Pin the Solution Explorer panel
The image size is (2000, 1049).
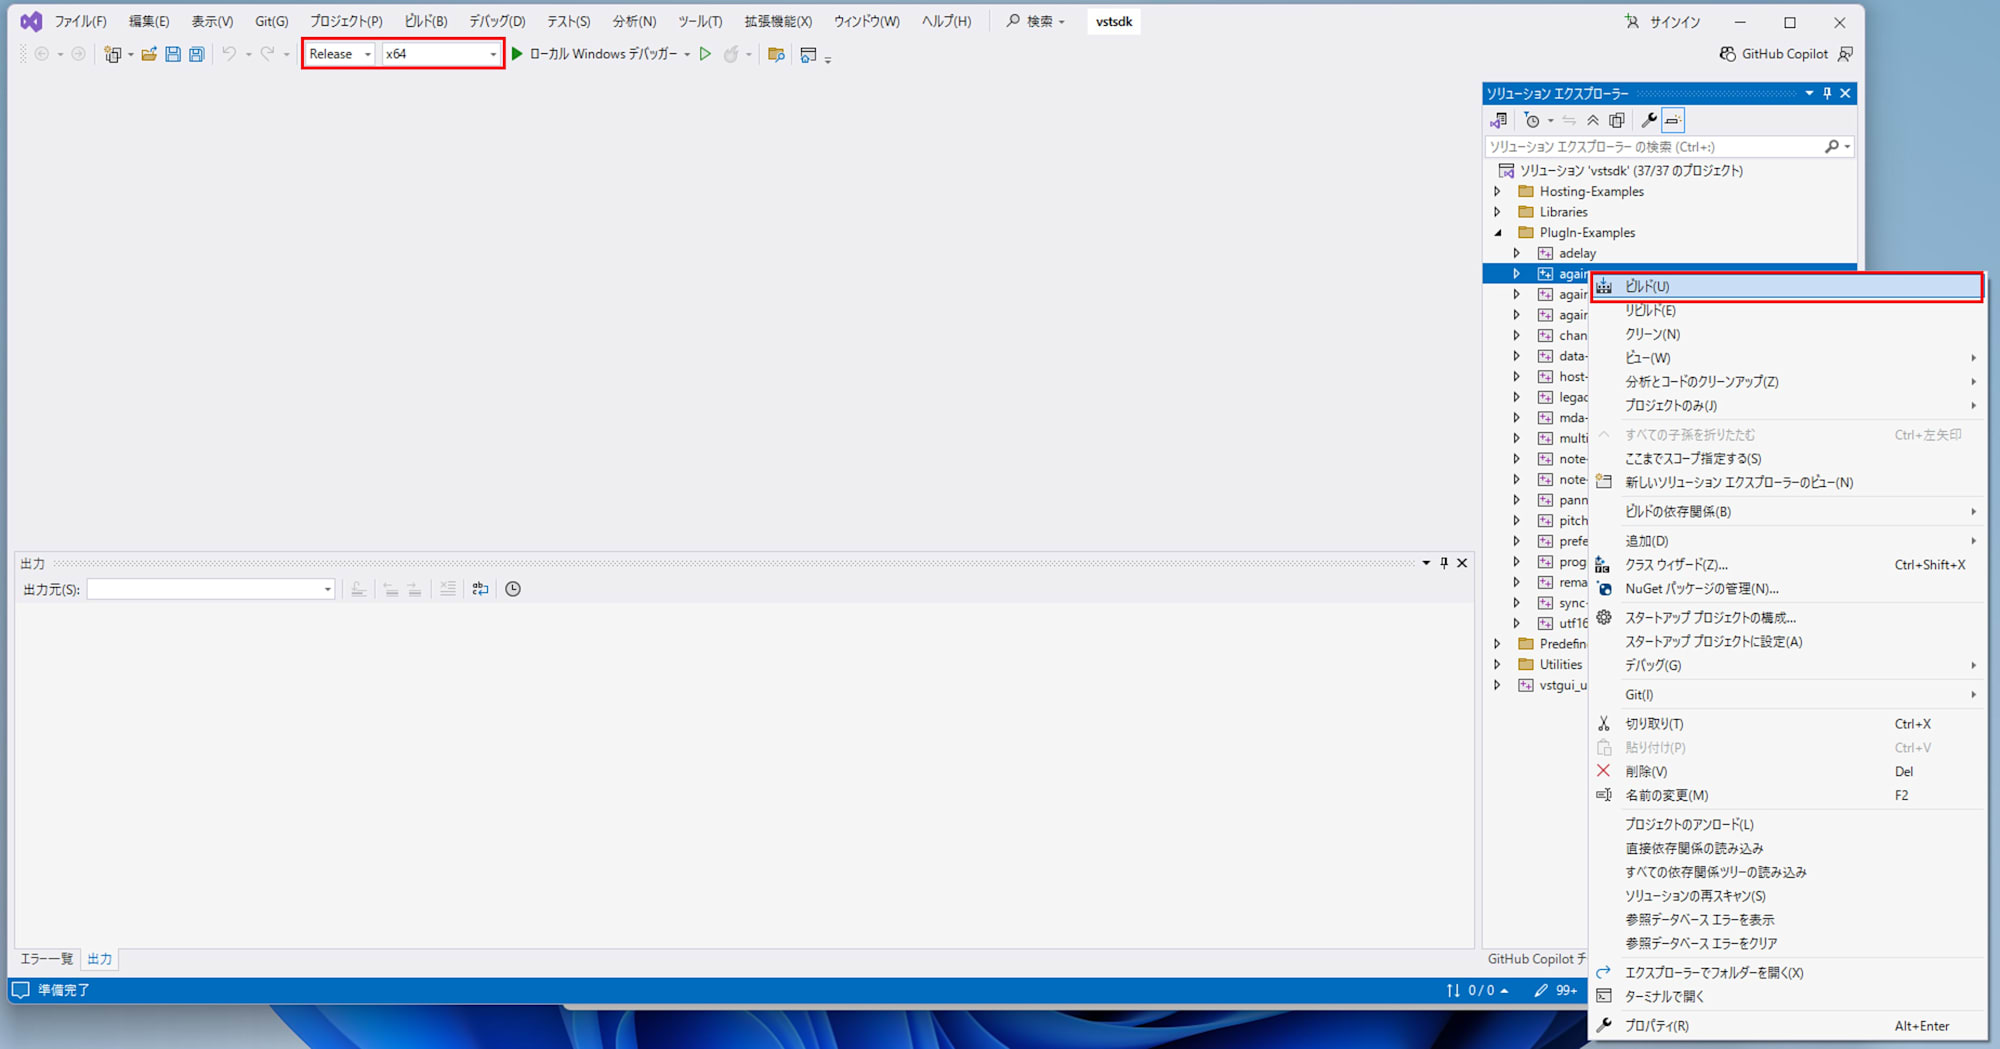coord(1827,93)
